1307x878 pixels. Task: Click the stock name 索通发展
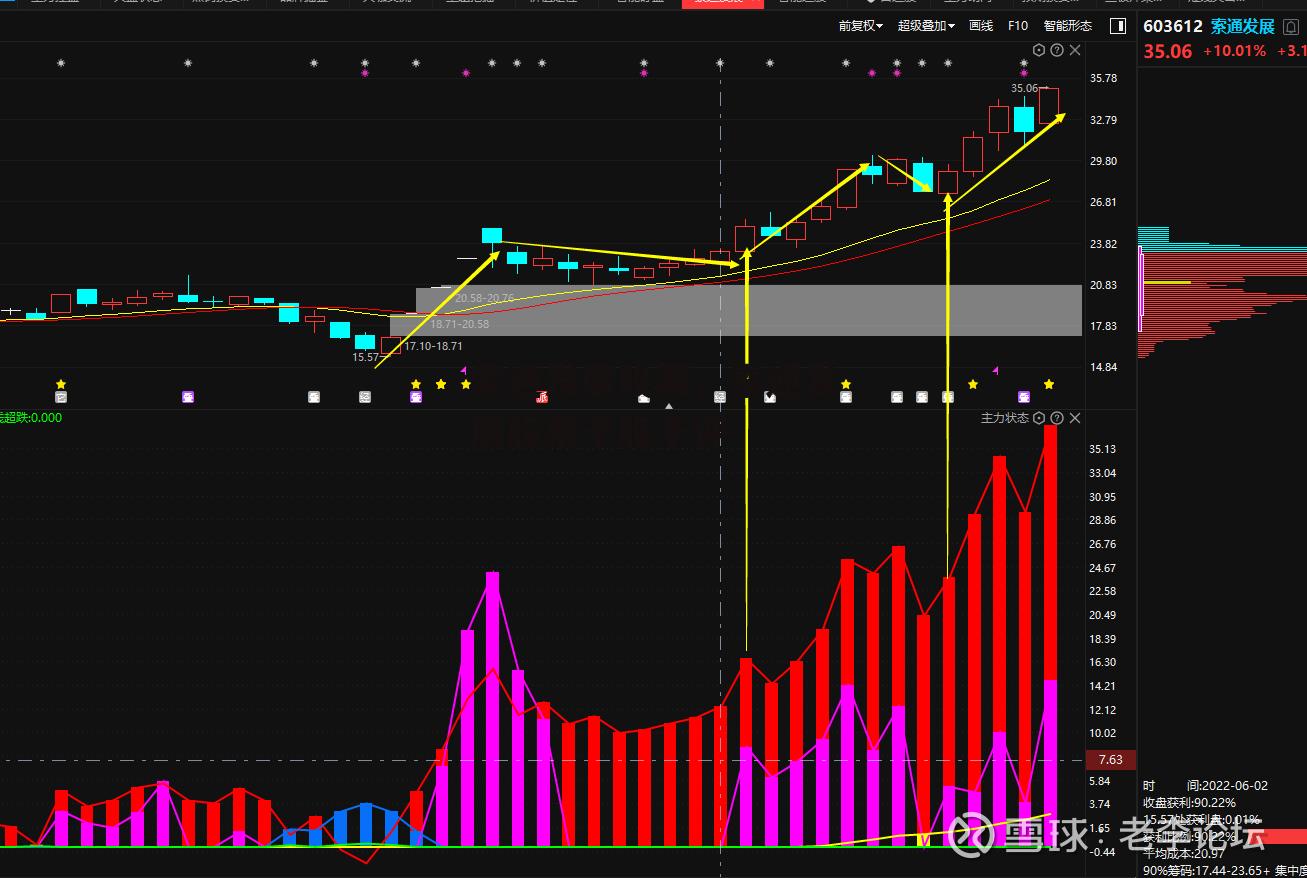point(1243,27)
